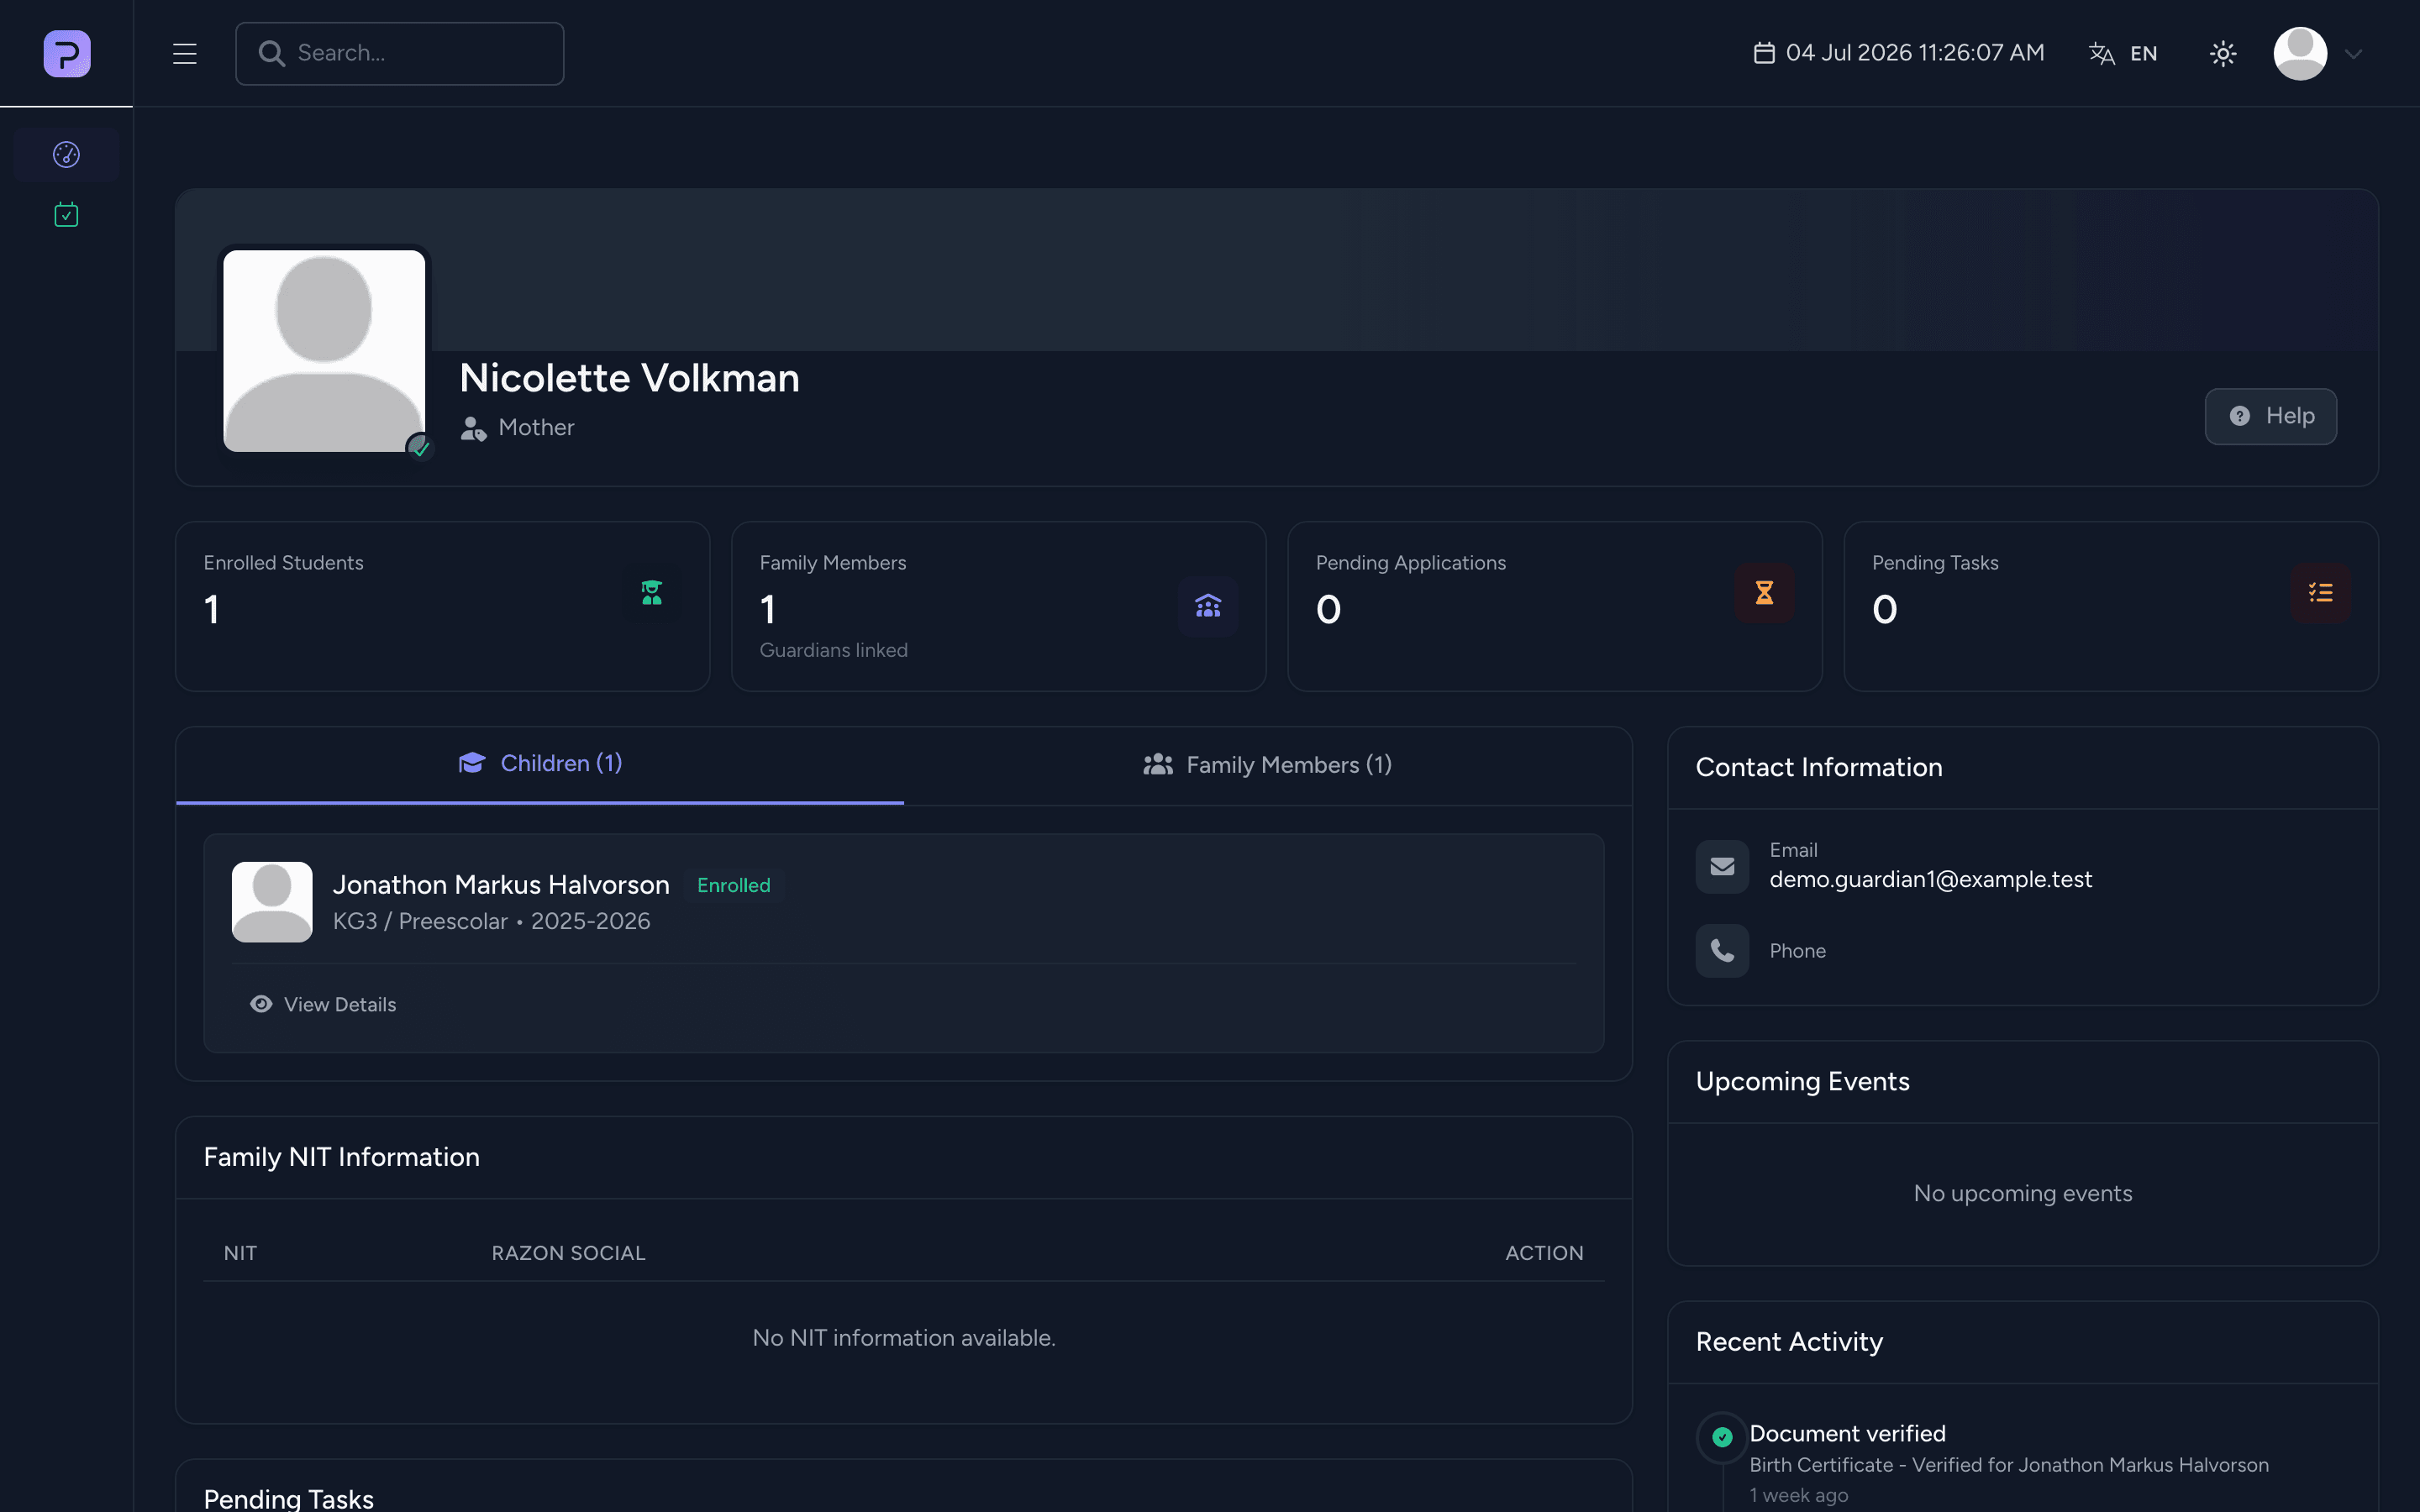
Task: Click the guardian icon beside Mother
Action: [473, 428]
